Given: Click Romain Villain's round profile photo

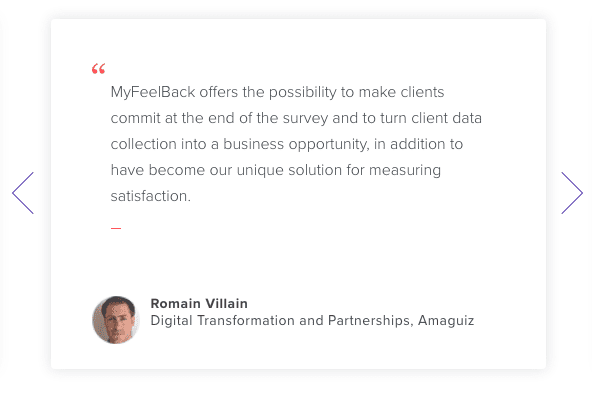Looking at the screenshot, I should 116,320.
